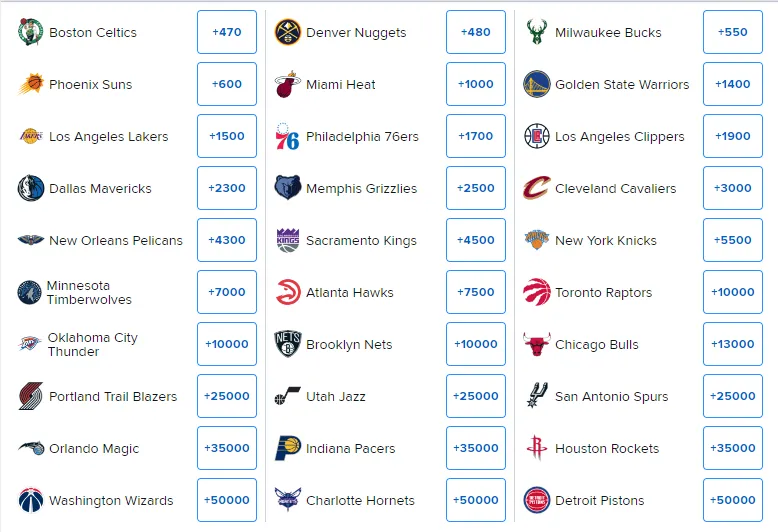Screen dimensions: 778x532
Task: Pick Cleveland Cavaliers +3000 odds button
Action: tap(733, 188)
